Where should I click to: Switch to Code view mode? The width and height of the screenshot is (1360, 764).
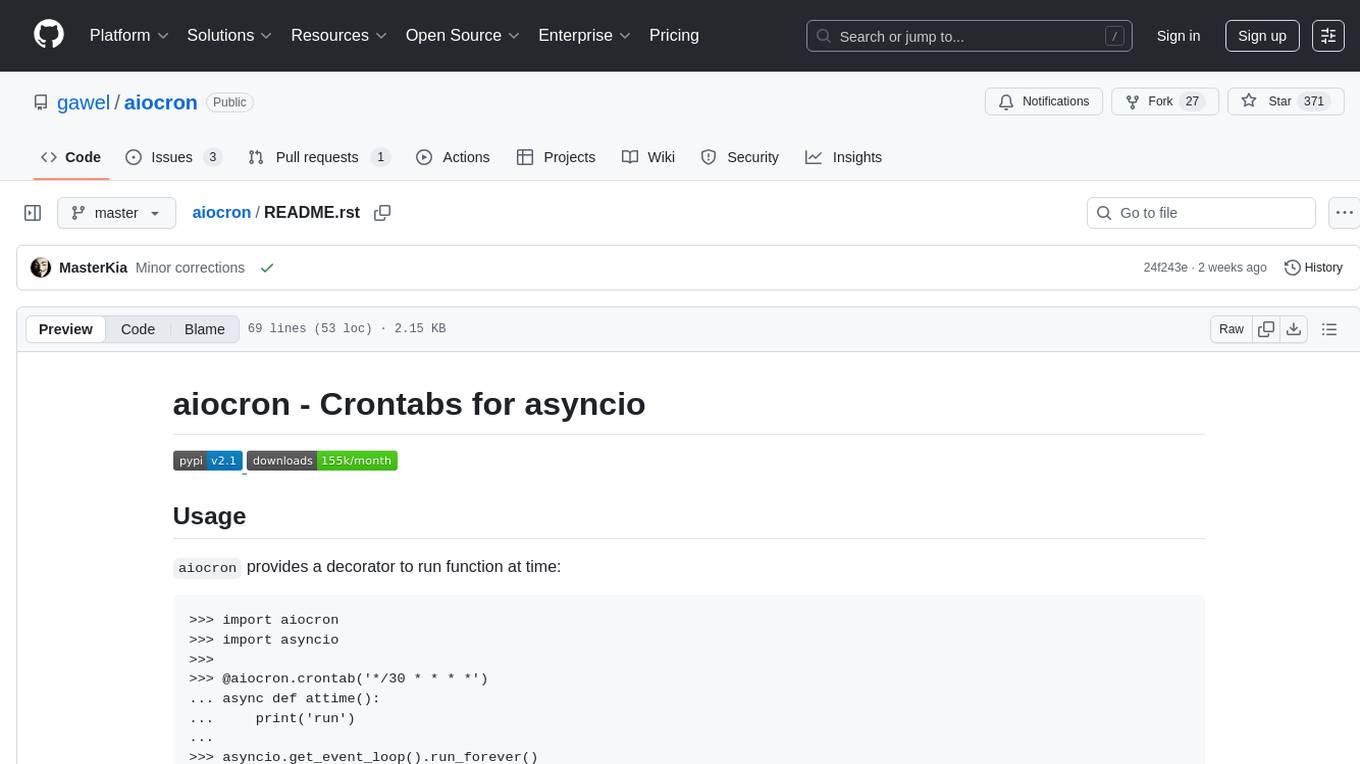(x=138, y=329)
